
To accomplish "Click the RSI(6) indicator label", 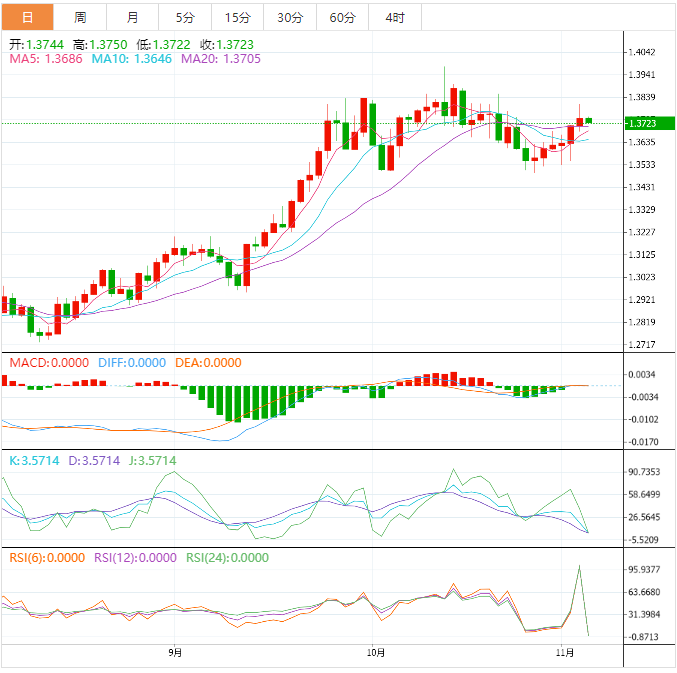I will [x=46, y=558].
